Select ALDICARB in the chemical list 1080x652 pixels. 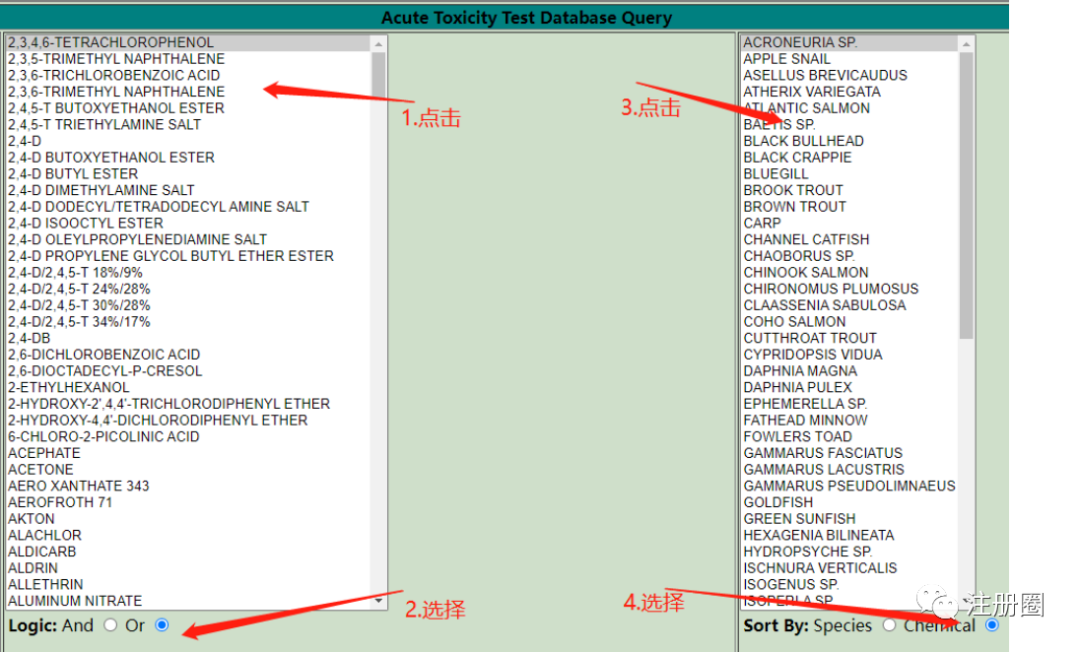point(188,551)
